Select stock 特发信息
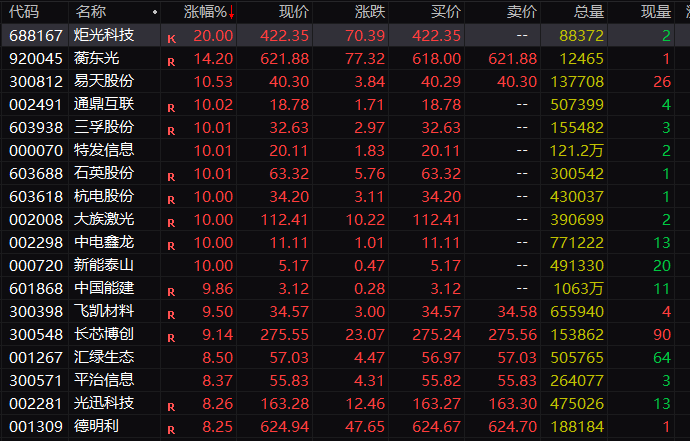Viewport: 690px width, 441px height. pyautogui.click(x=104, y=150)
